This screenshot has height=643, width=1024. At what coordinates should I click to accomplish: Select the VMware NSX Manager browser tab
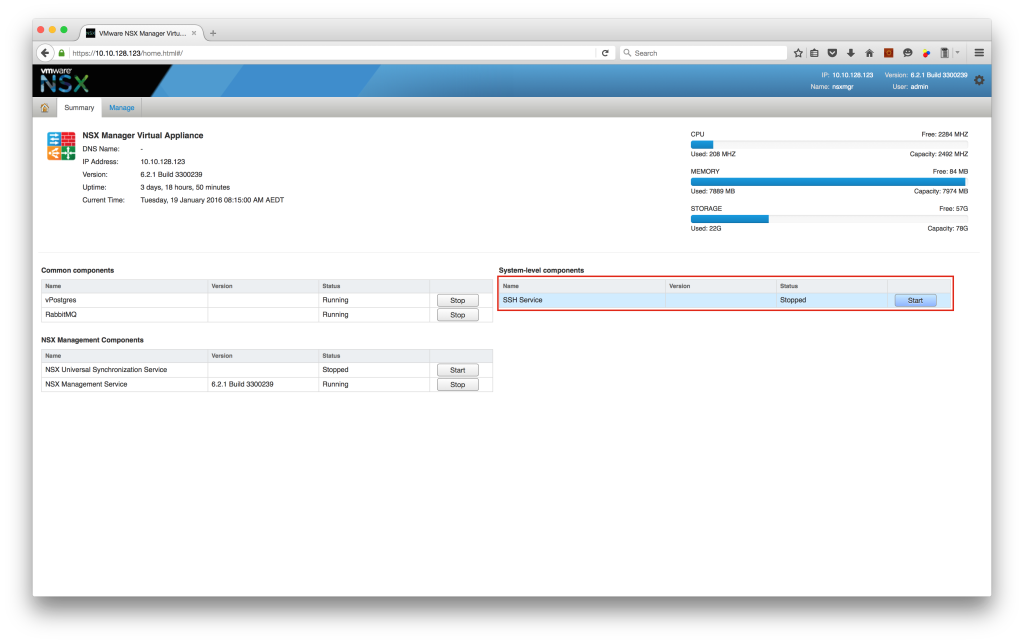pos(141,33)
